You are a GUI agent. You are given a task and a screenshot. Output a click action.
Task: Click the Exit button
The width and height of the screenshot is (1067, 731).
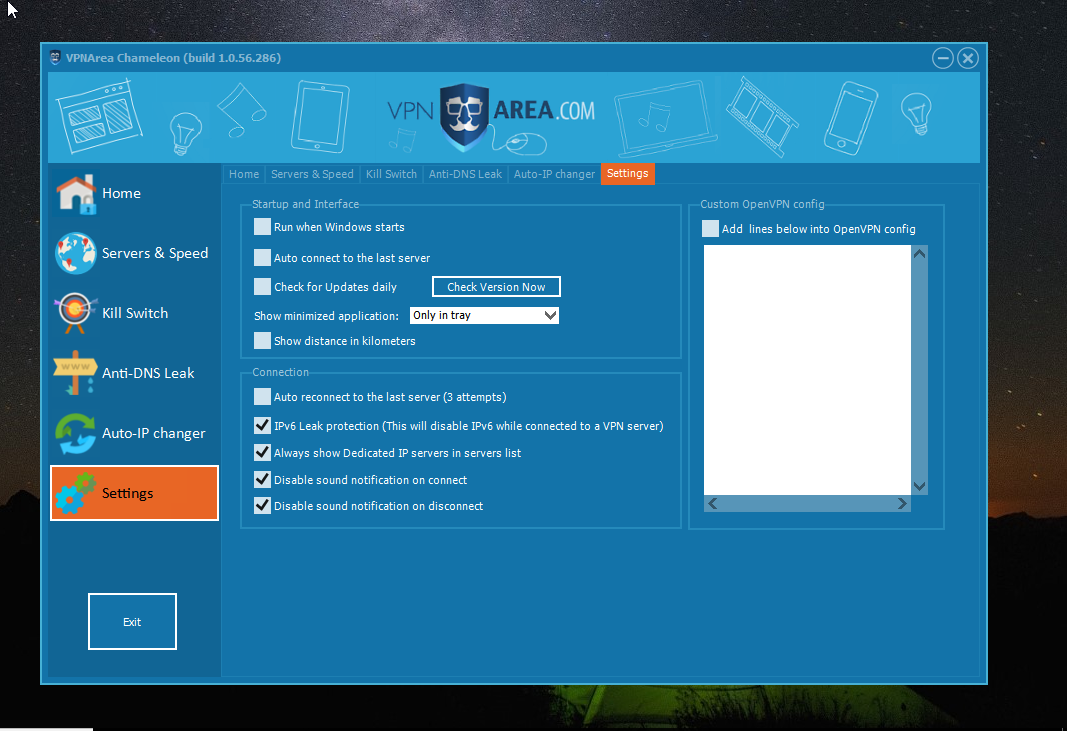[132, 621]
